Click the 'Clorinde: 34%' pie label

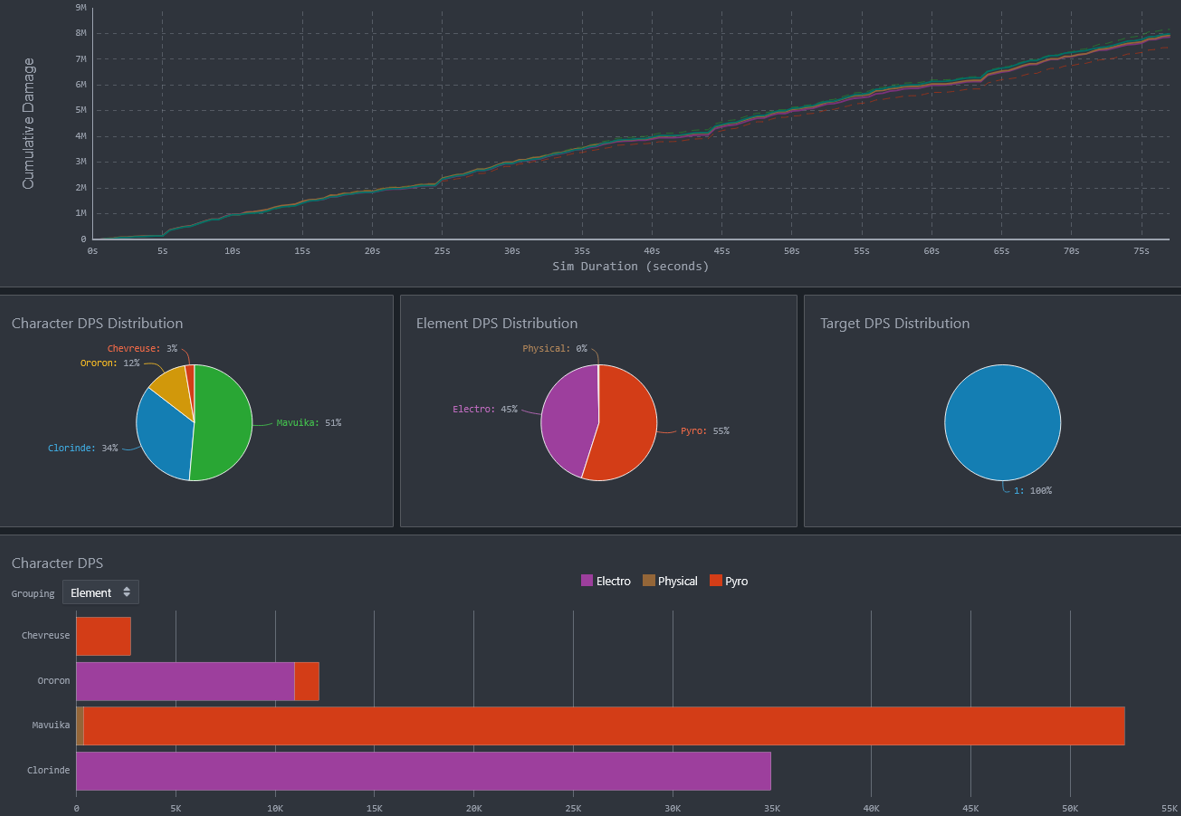(83, 448)
